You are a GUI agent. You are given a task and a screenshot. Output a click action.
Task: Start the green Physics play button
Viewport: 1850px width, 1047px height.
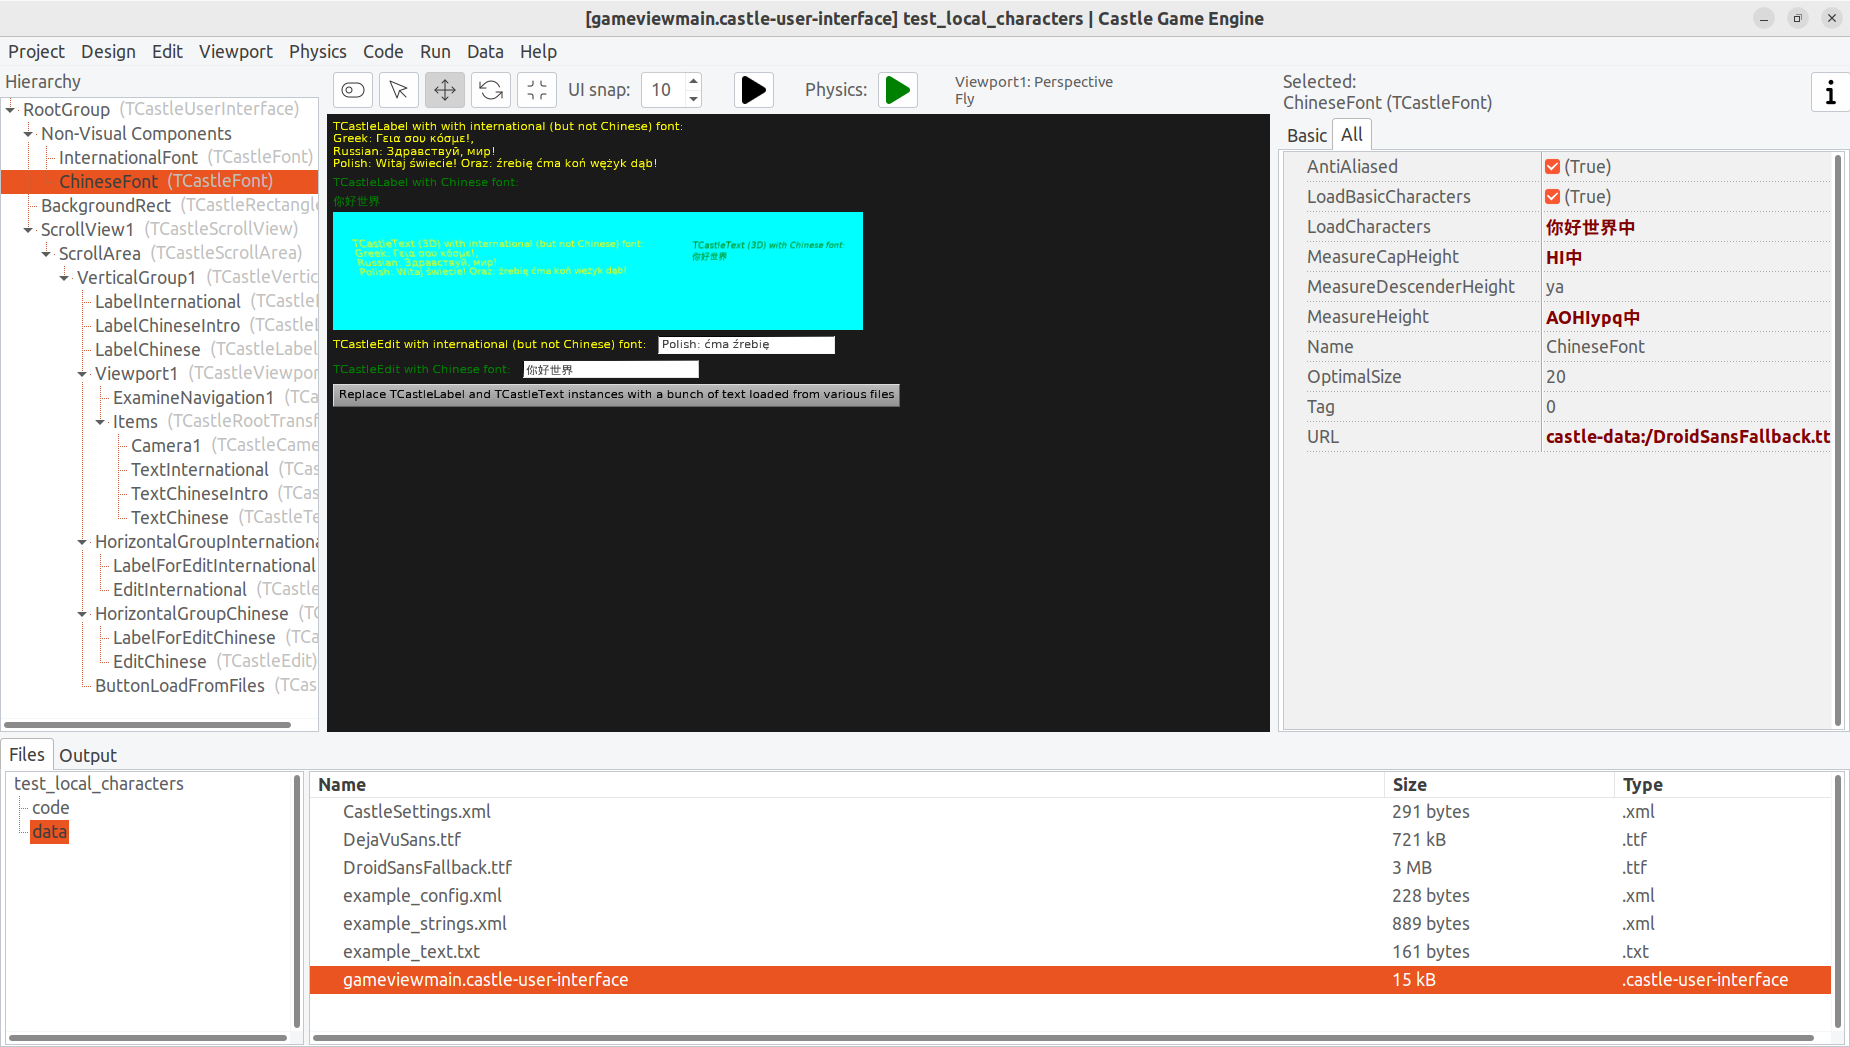pos(898,90)
